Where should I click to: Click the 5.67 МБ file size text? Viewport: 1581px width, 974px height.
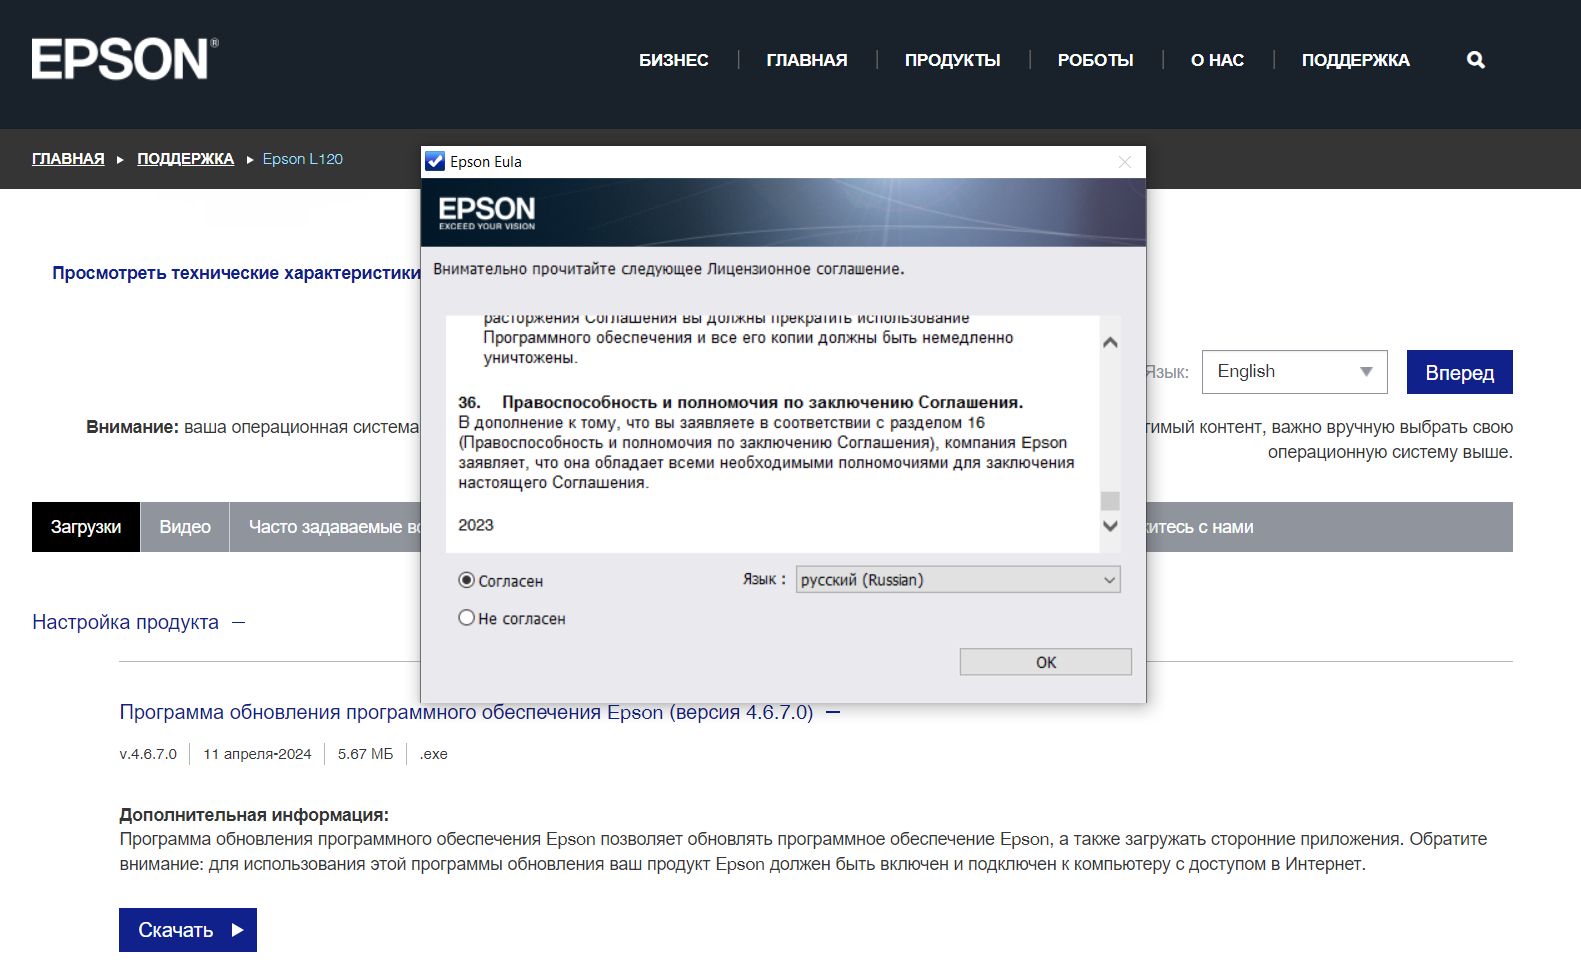click(366, 754)
